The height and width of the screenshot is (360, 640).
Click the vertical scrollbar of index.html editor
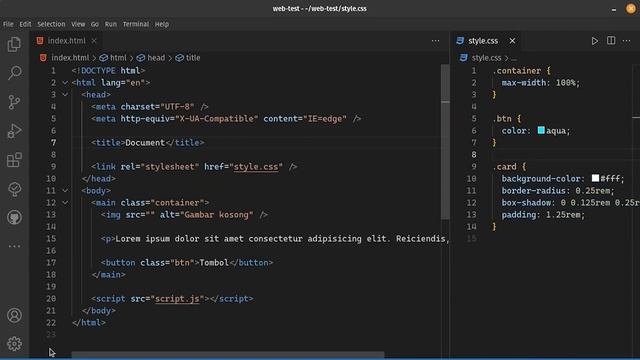[445, 141]
